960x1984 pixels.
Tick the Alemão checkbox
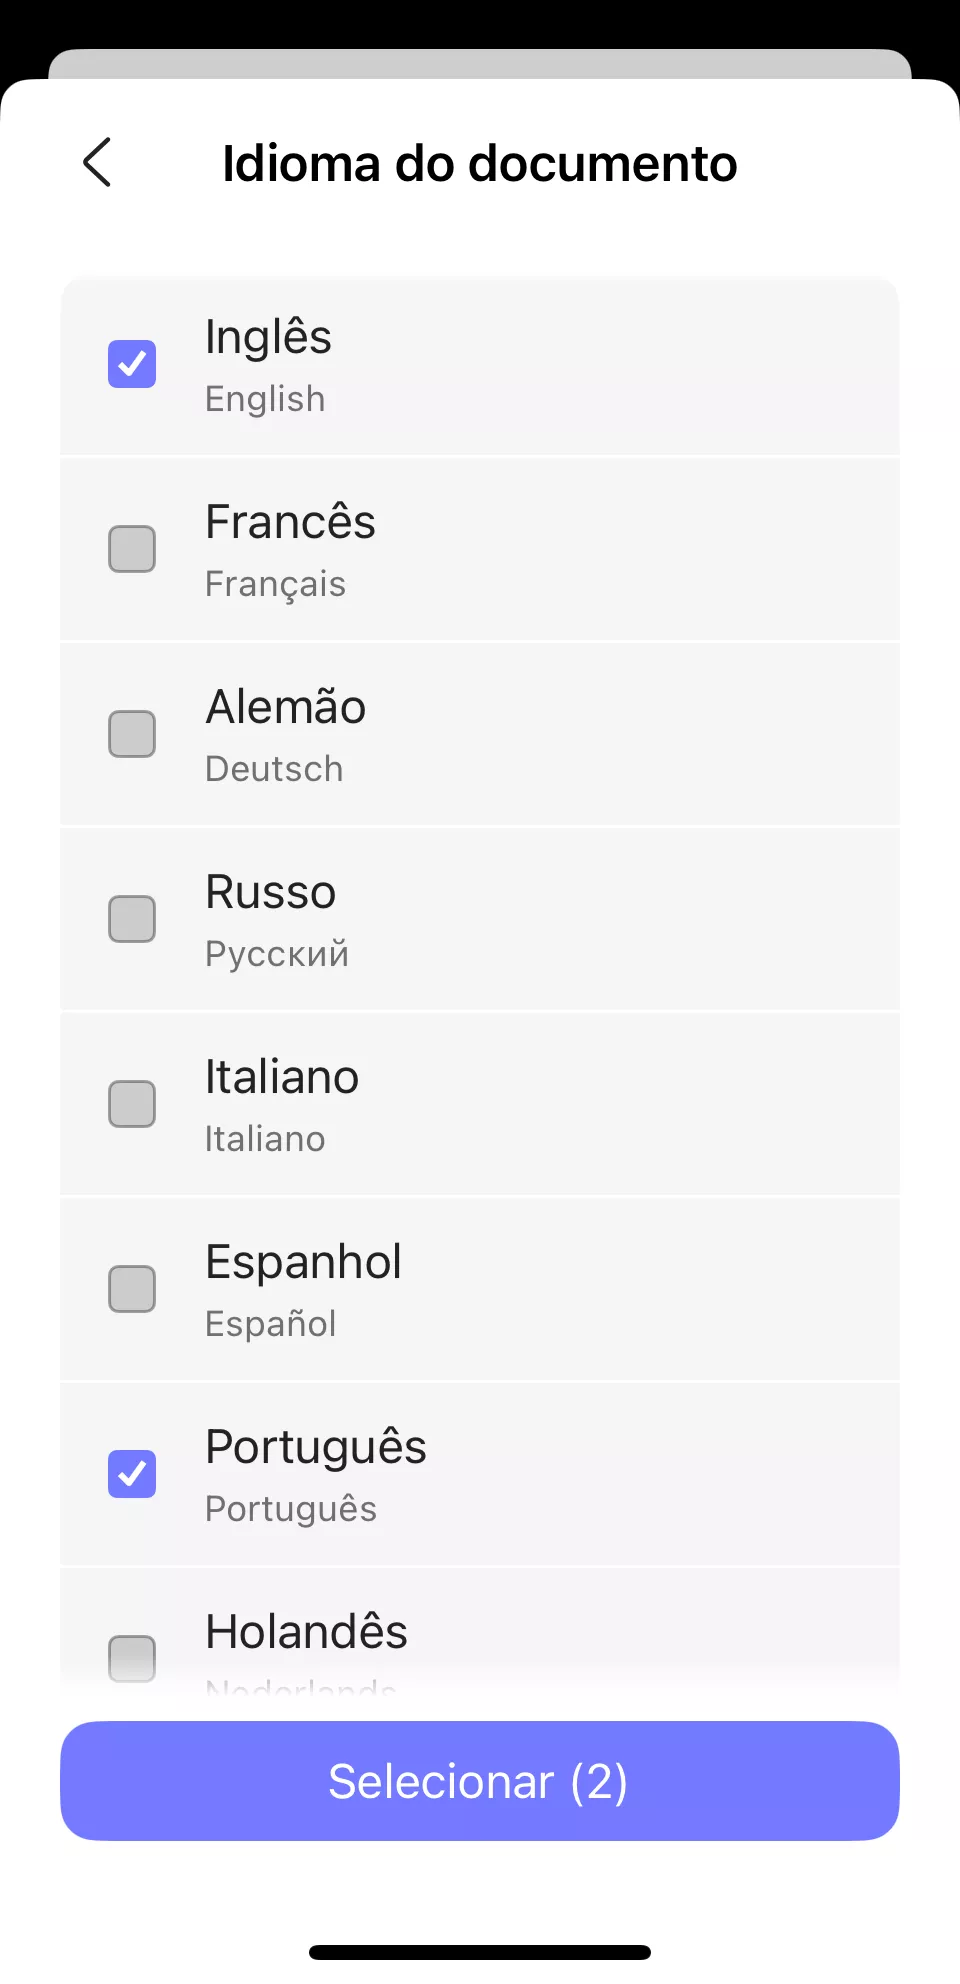[132, 734]
